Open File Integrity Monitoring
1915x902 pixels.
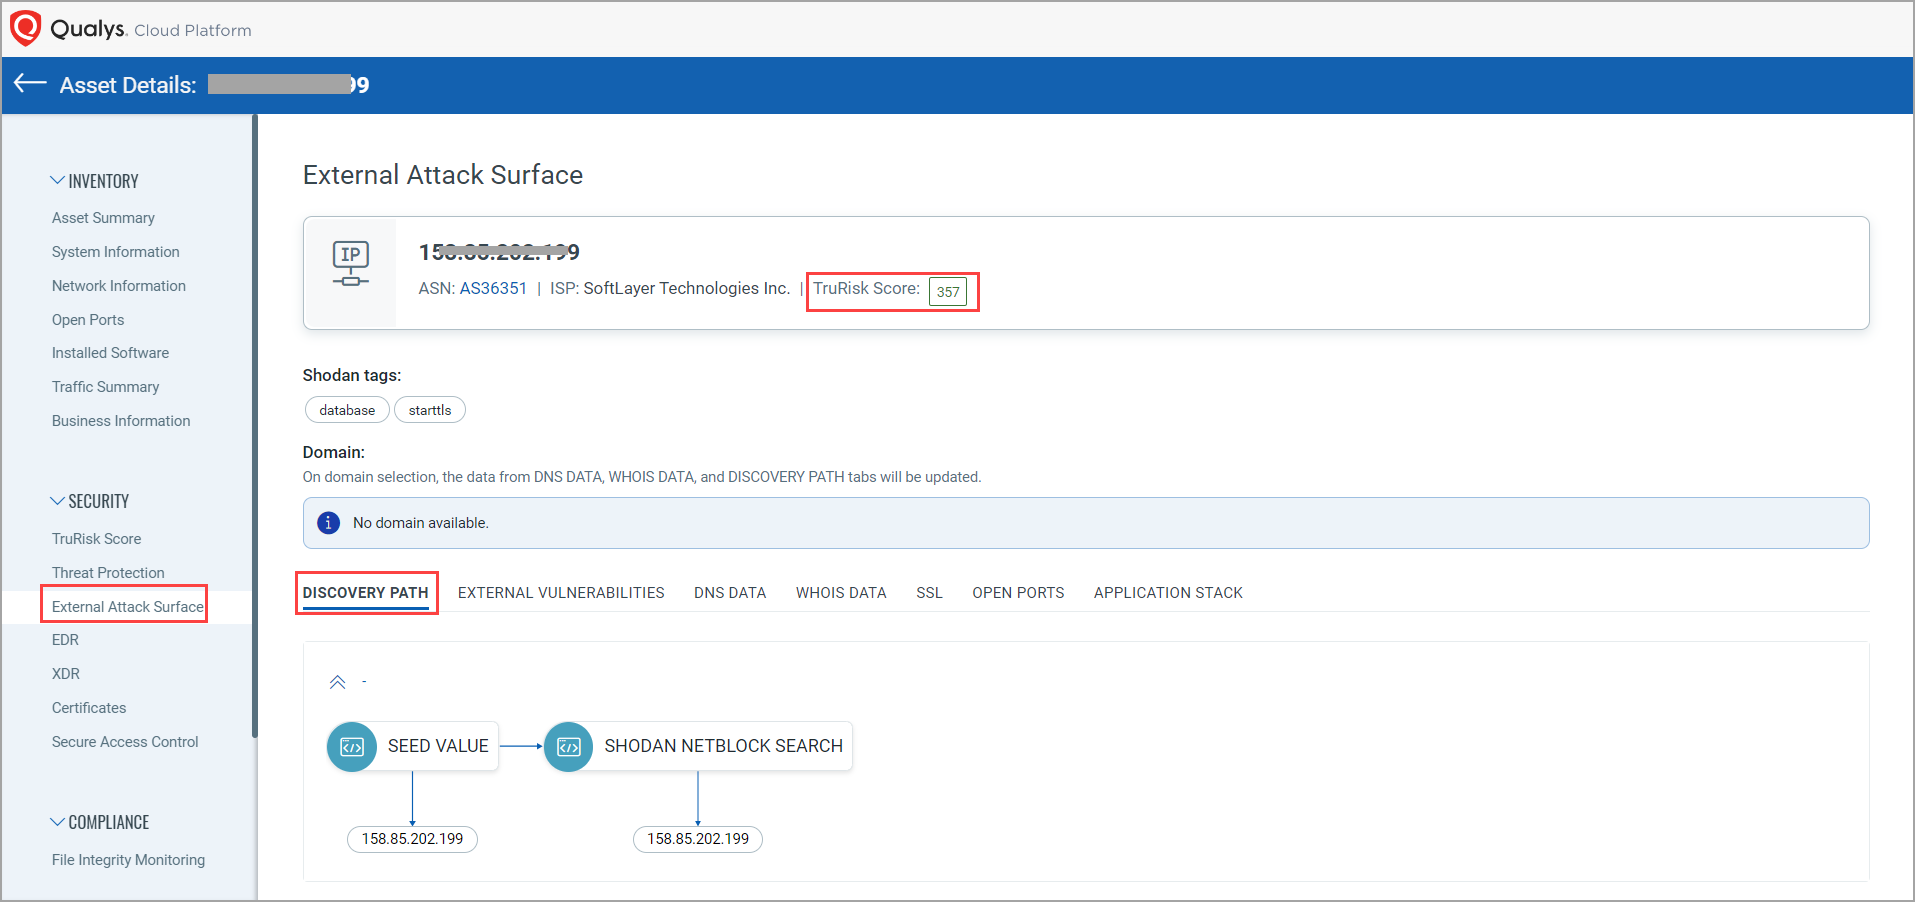(x=128, y=860)
